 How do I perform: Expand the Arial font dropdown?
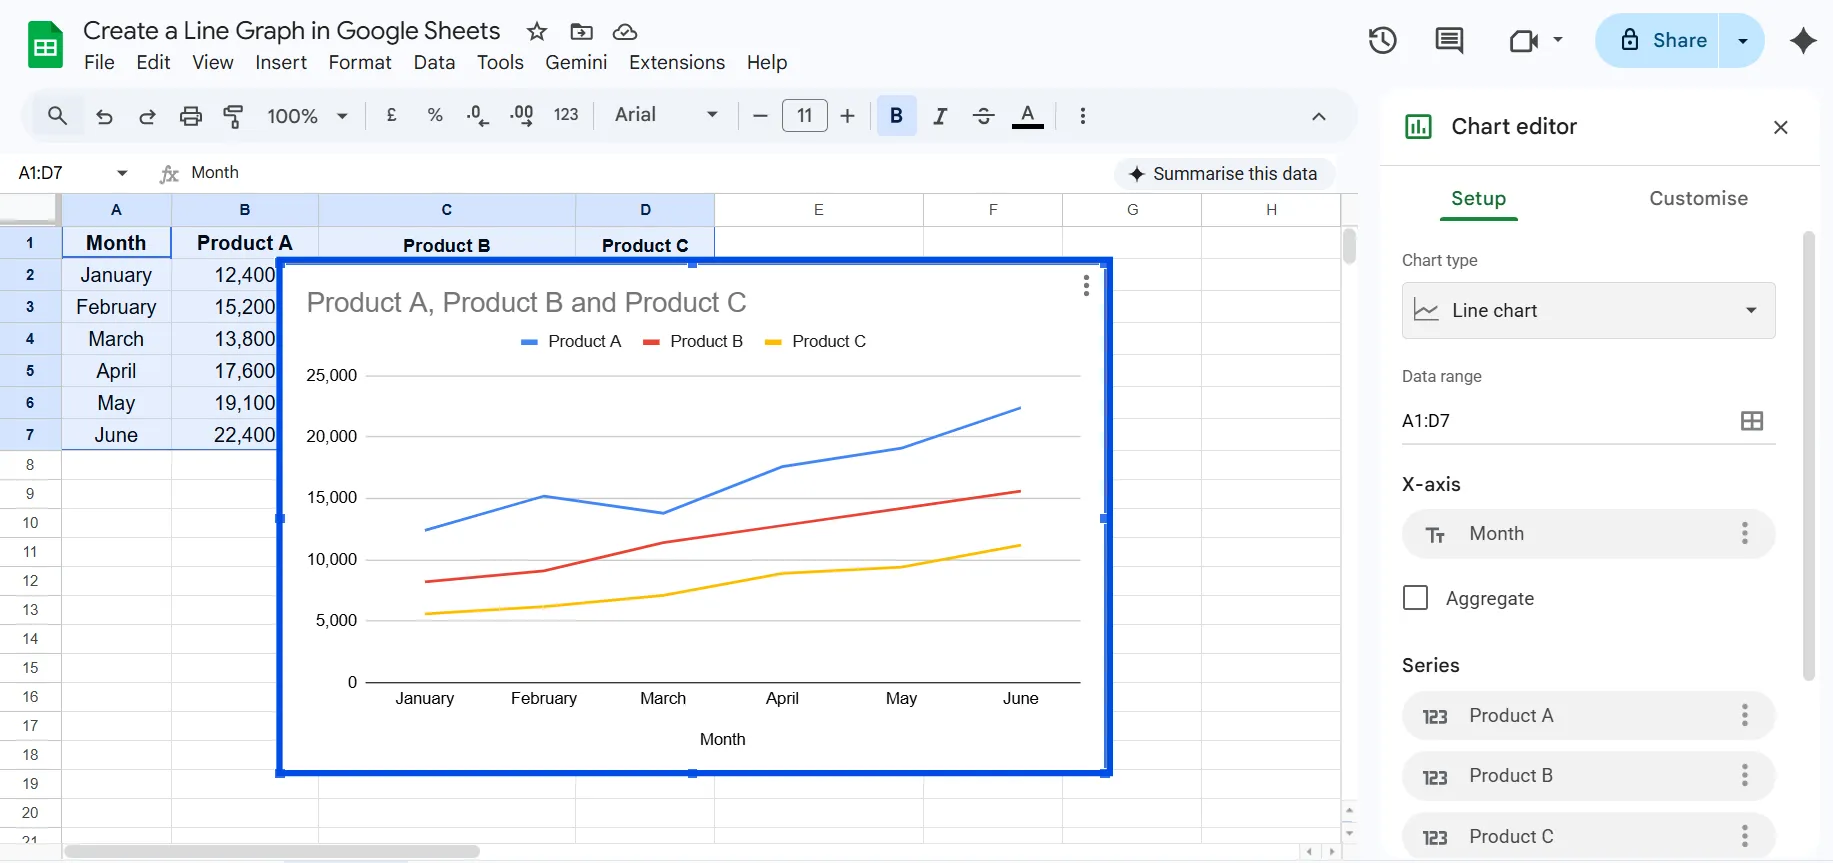coord(666,115)
